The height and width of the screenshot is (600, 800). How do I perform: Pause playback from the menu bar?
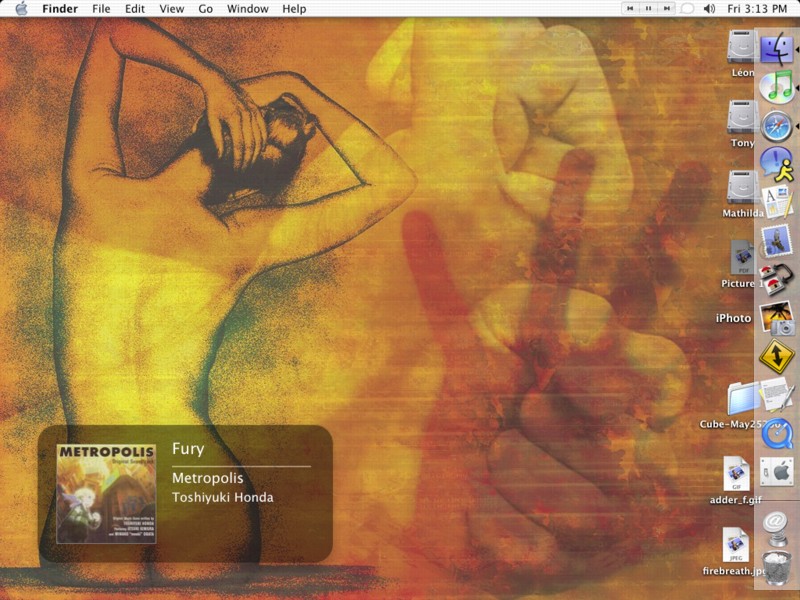point(648,8)
